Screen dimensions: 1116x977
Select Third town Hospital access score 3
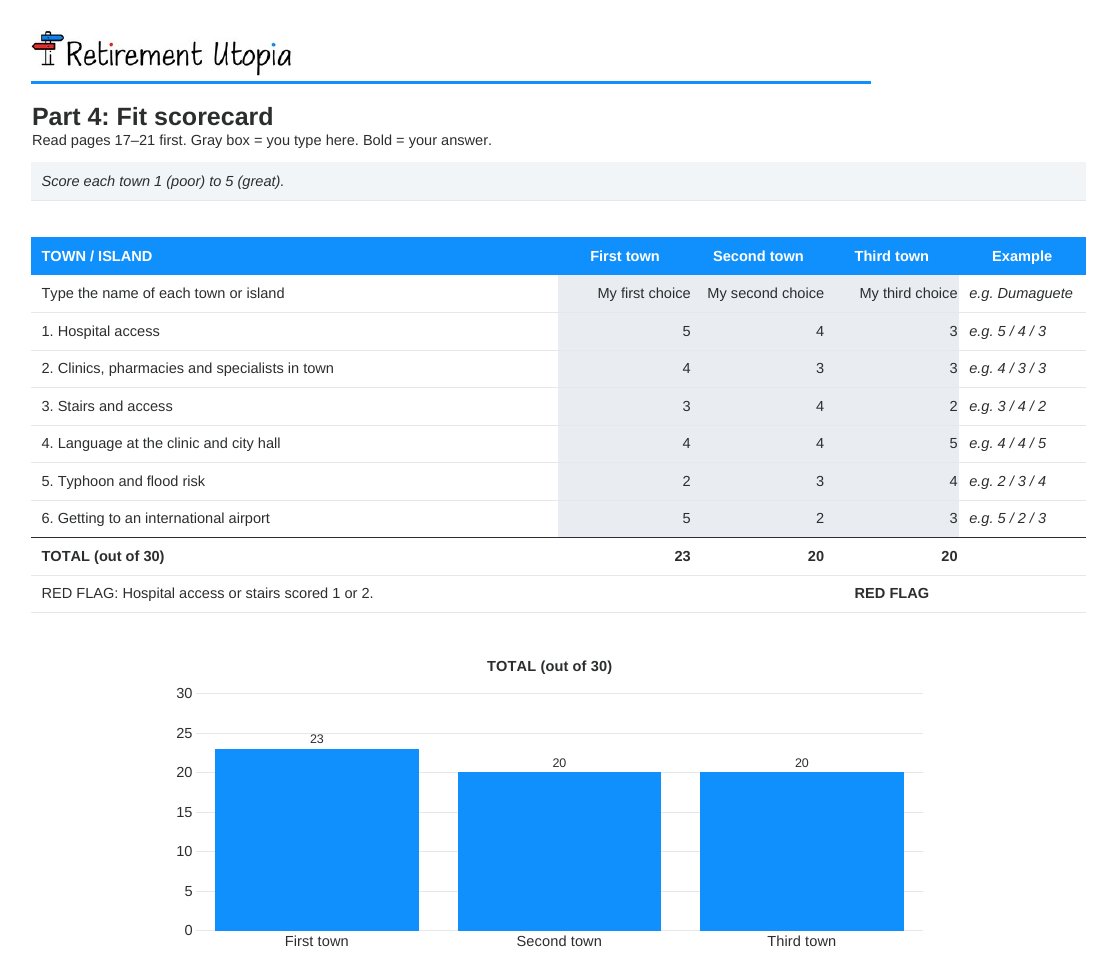892,331
